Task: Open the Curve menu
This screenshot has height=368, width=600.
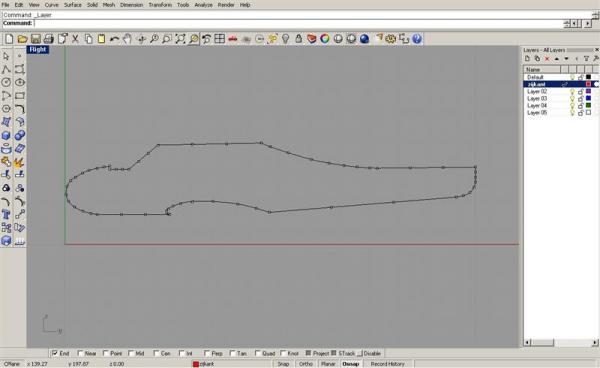Action: click(52, 5)
